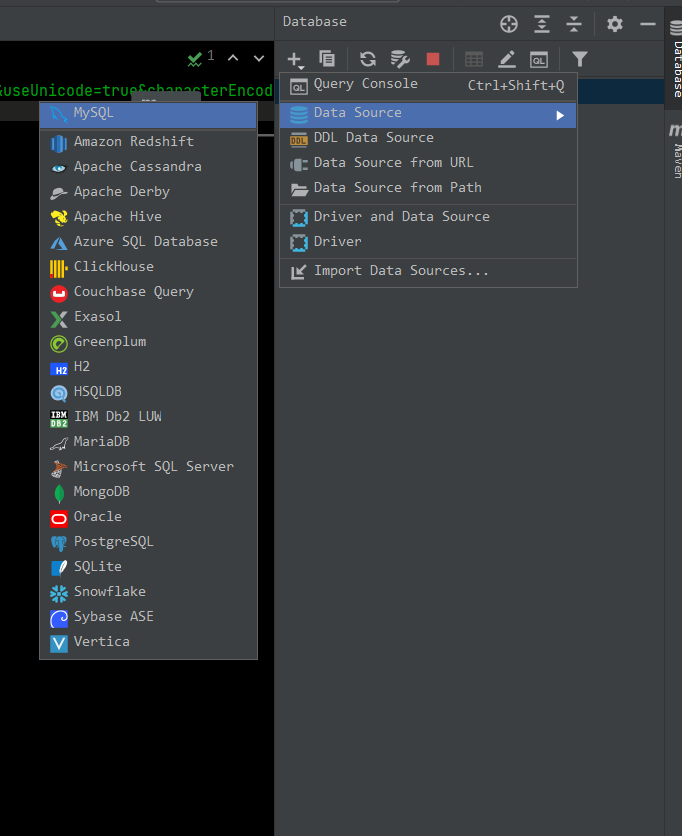
Task: Select MySQL data source
Action: pyautogui.click(x=148, y=114)
